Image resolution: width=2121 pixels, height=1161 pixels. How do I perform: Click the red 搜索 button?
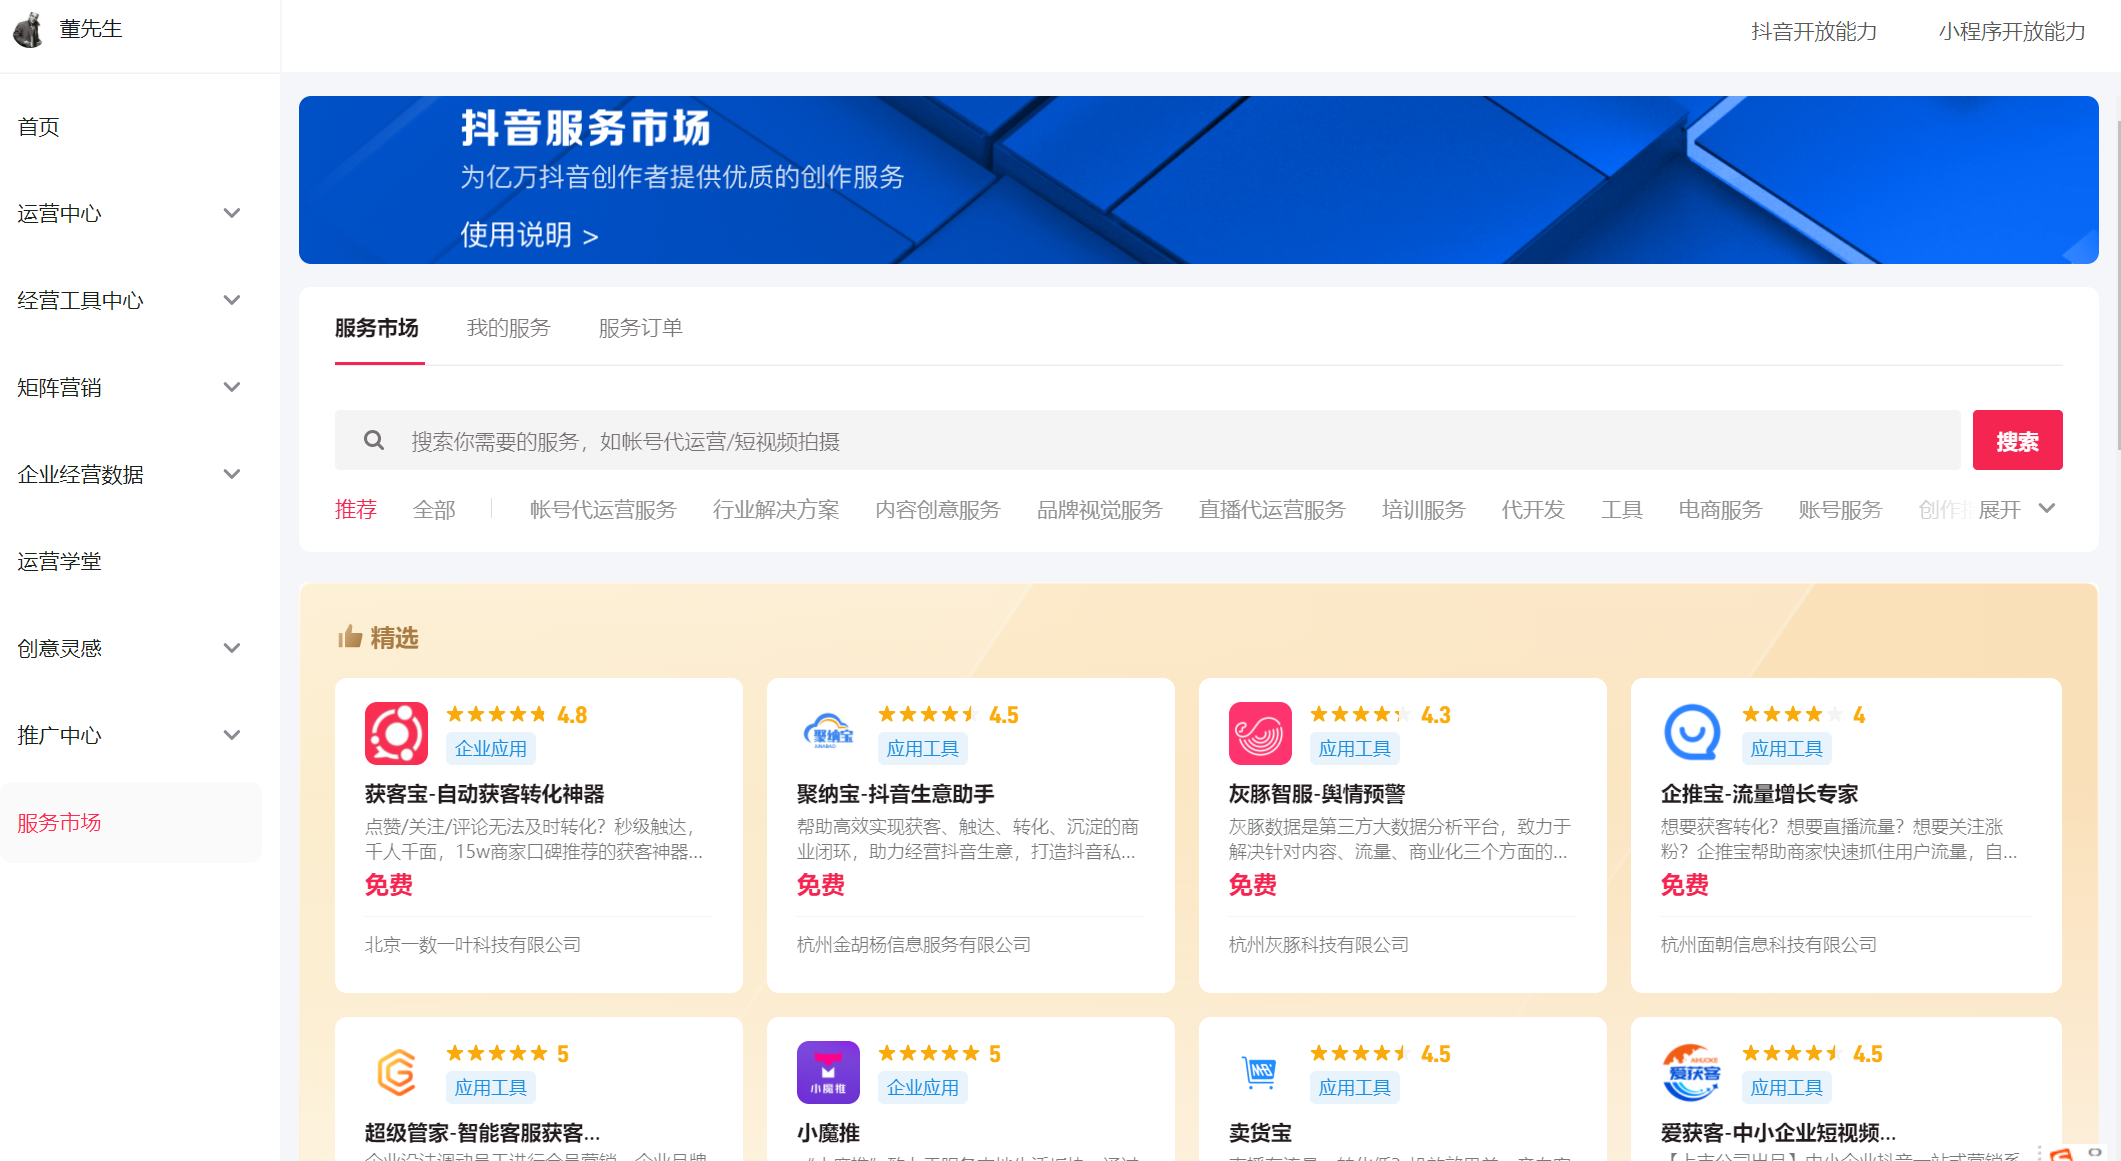click(2017, 440)
